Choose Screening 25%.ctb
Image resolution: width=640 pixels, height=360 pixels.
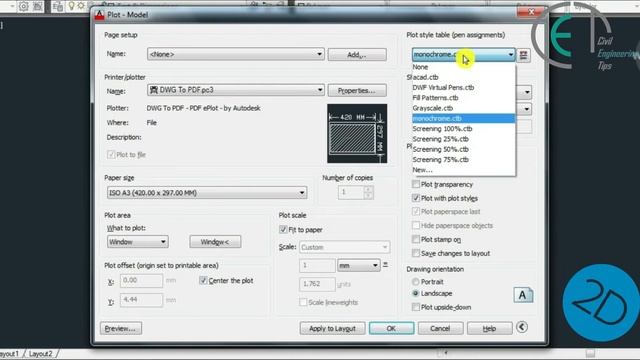[464, 139]
